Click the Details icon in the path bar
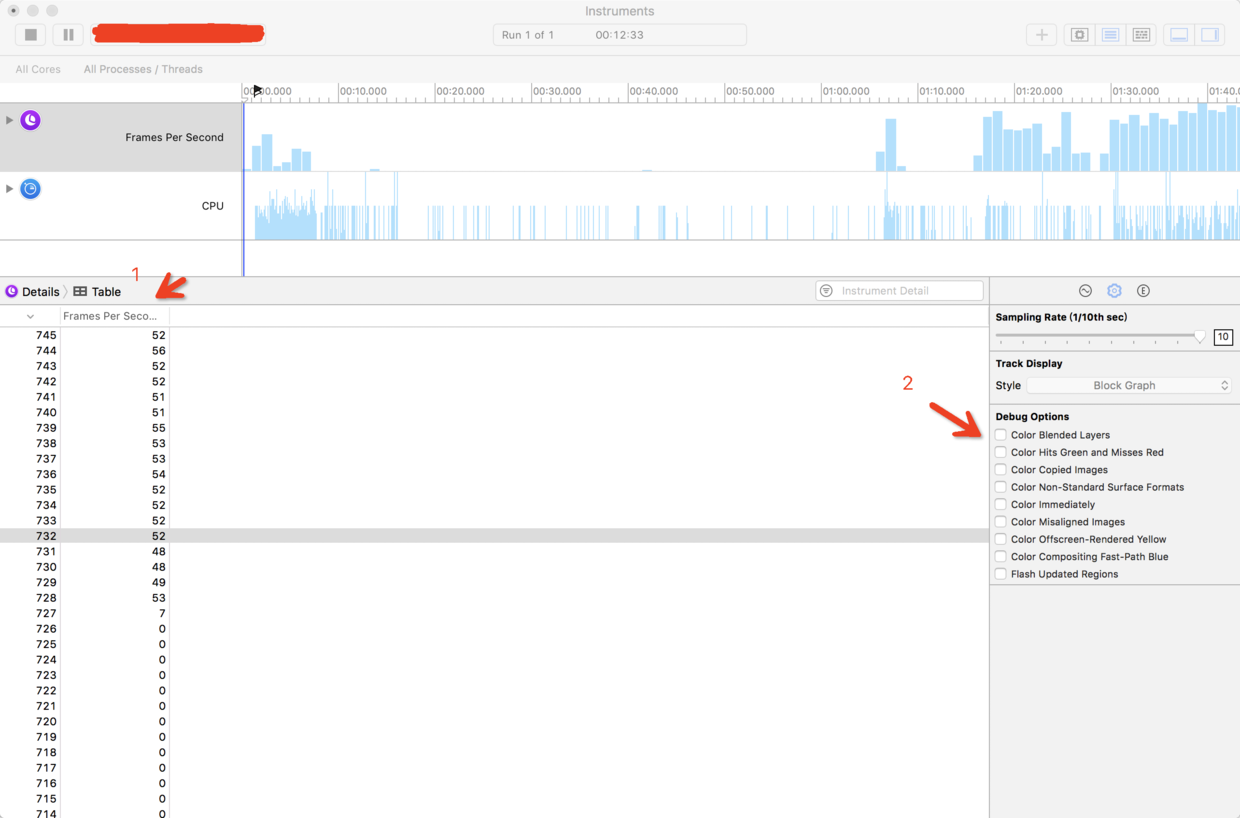Screen dimensions: 1240x818 (x=12, y=291)
